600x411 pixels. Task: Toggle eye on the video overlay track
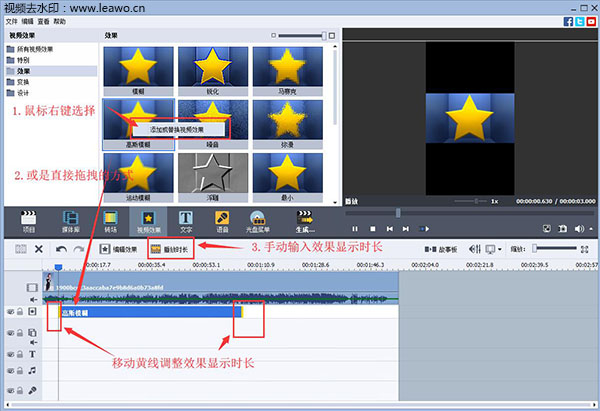(11, 333)
